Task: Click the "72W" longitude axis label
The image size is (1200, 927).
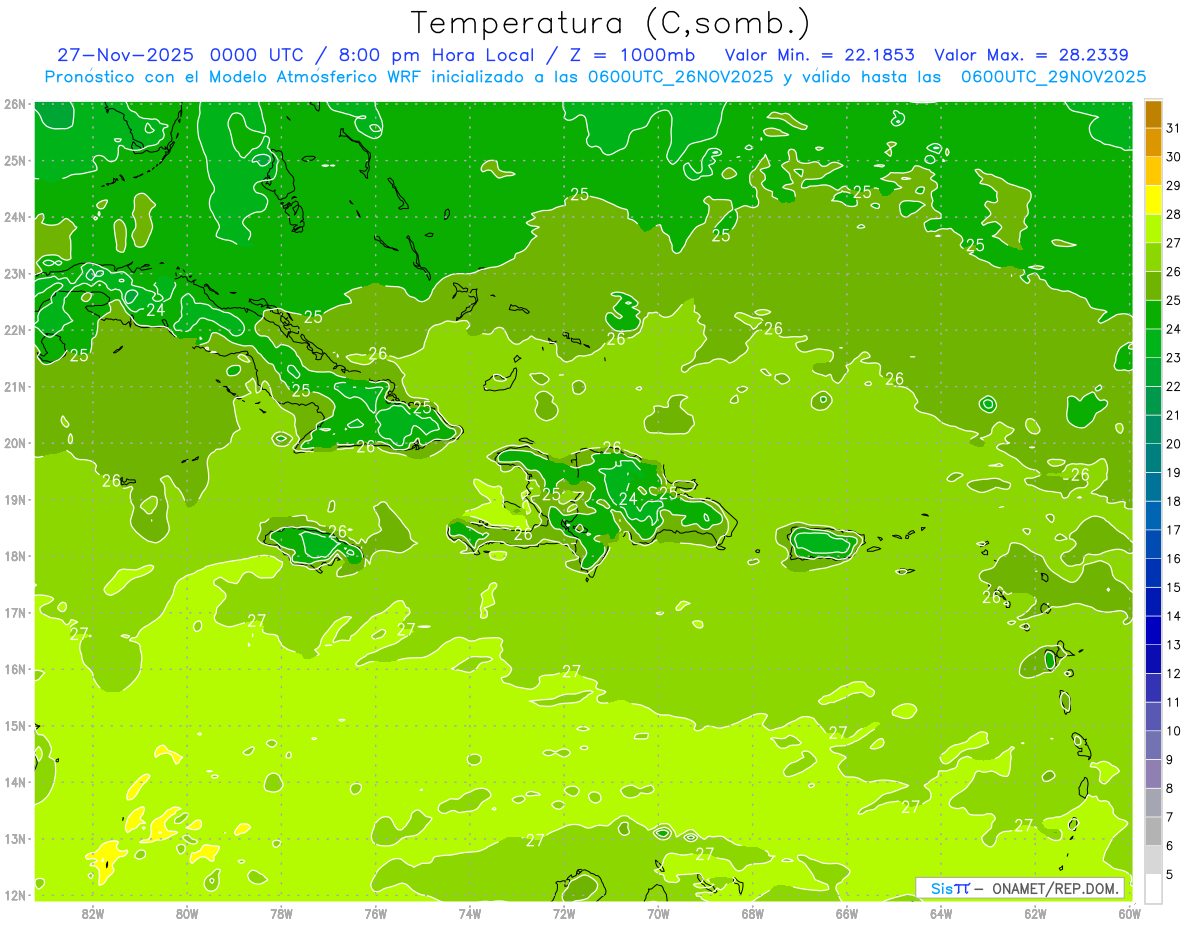Action: pyautogui.click(x=564, y=912)
